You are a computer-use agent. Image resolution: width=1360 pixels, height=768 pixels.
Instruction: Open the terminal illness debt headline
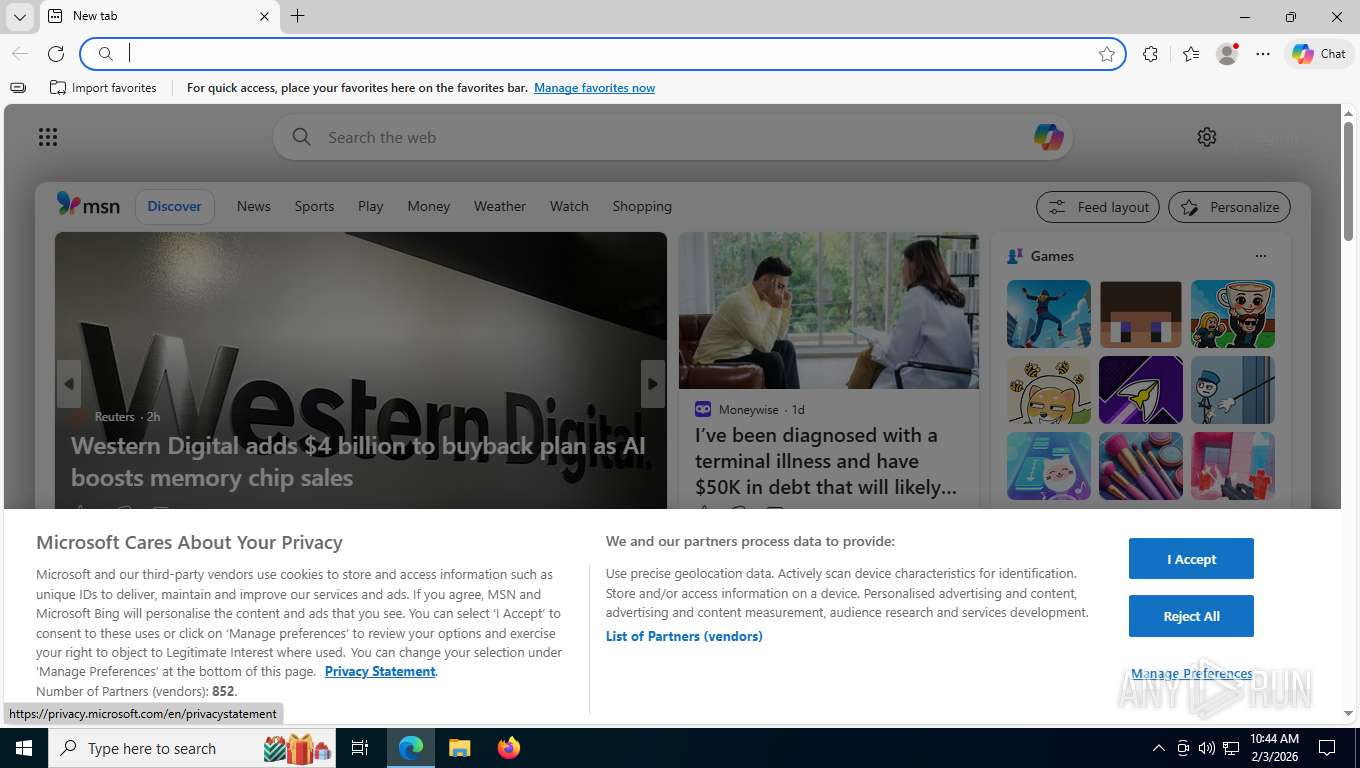coord(826,461)
